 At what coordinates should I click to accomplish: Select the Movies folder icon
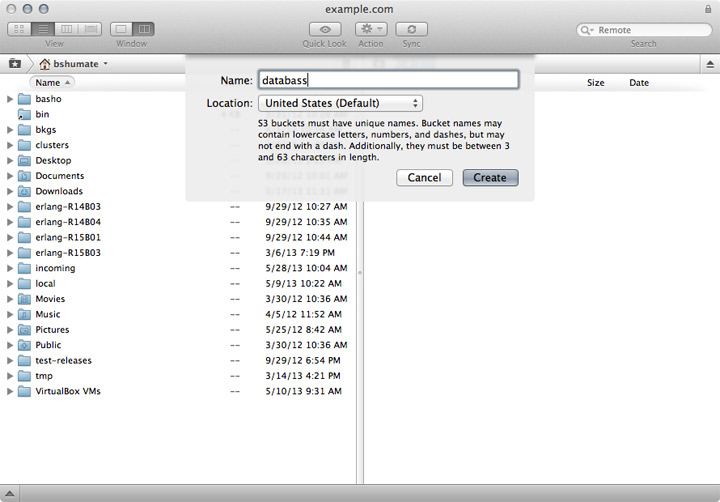point(24,299)
